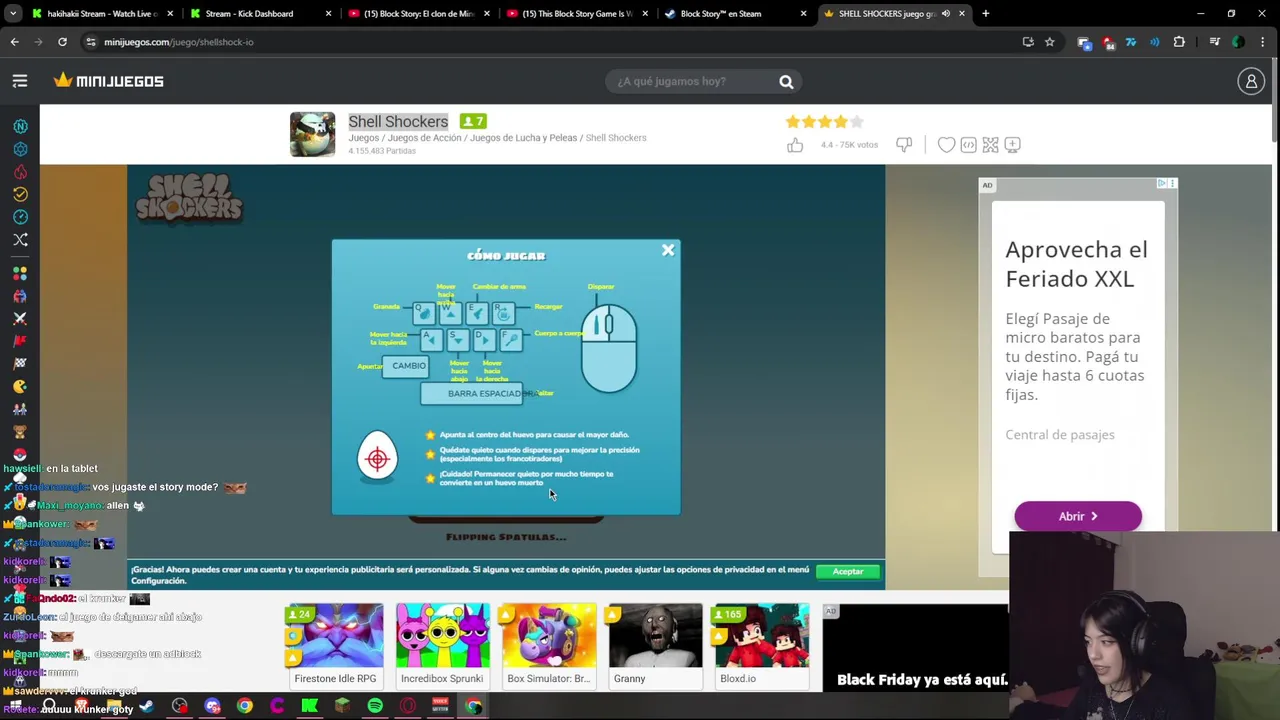Go back to previous page
This screenshot has width=1280, height=720.
tap(15, 42)
